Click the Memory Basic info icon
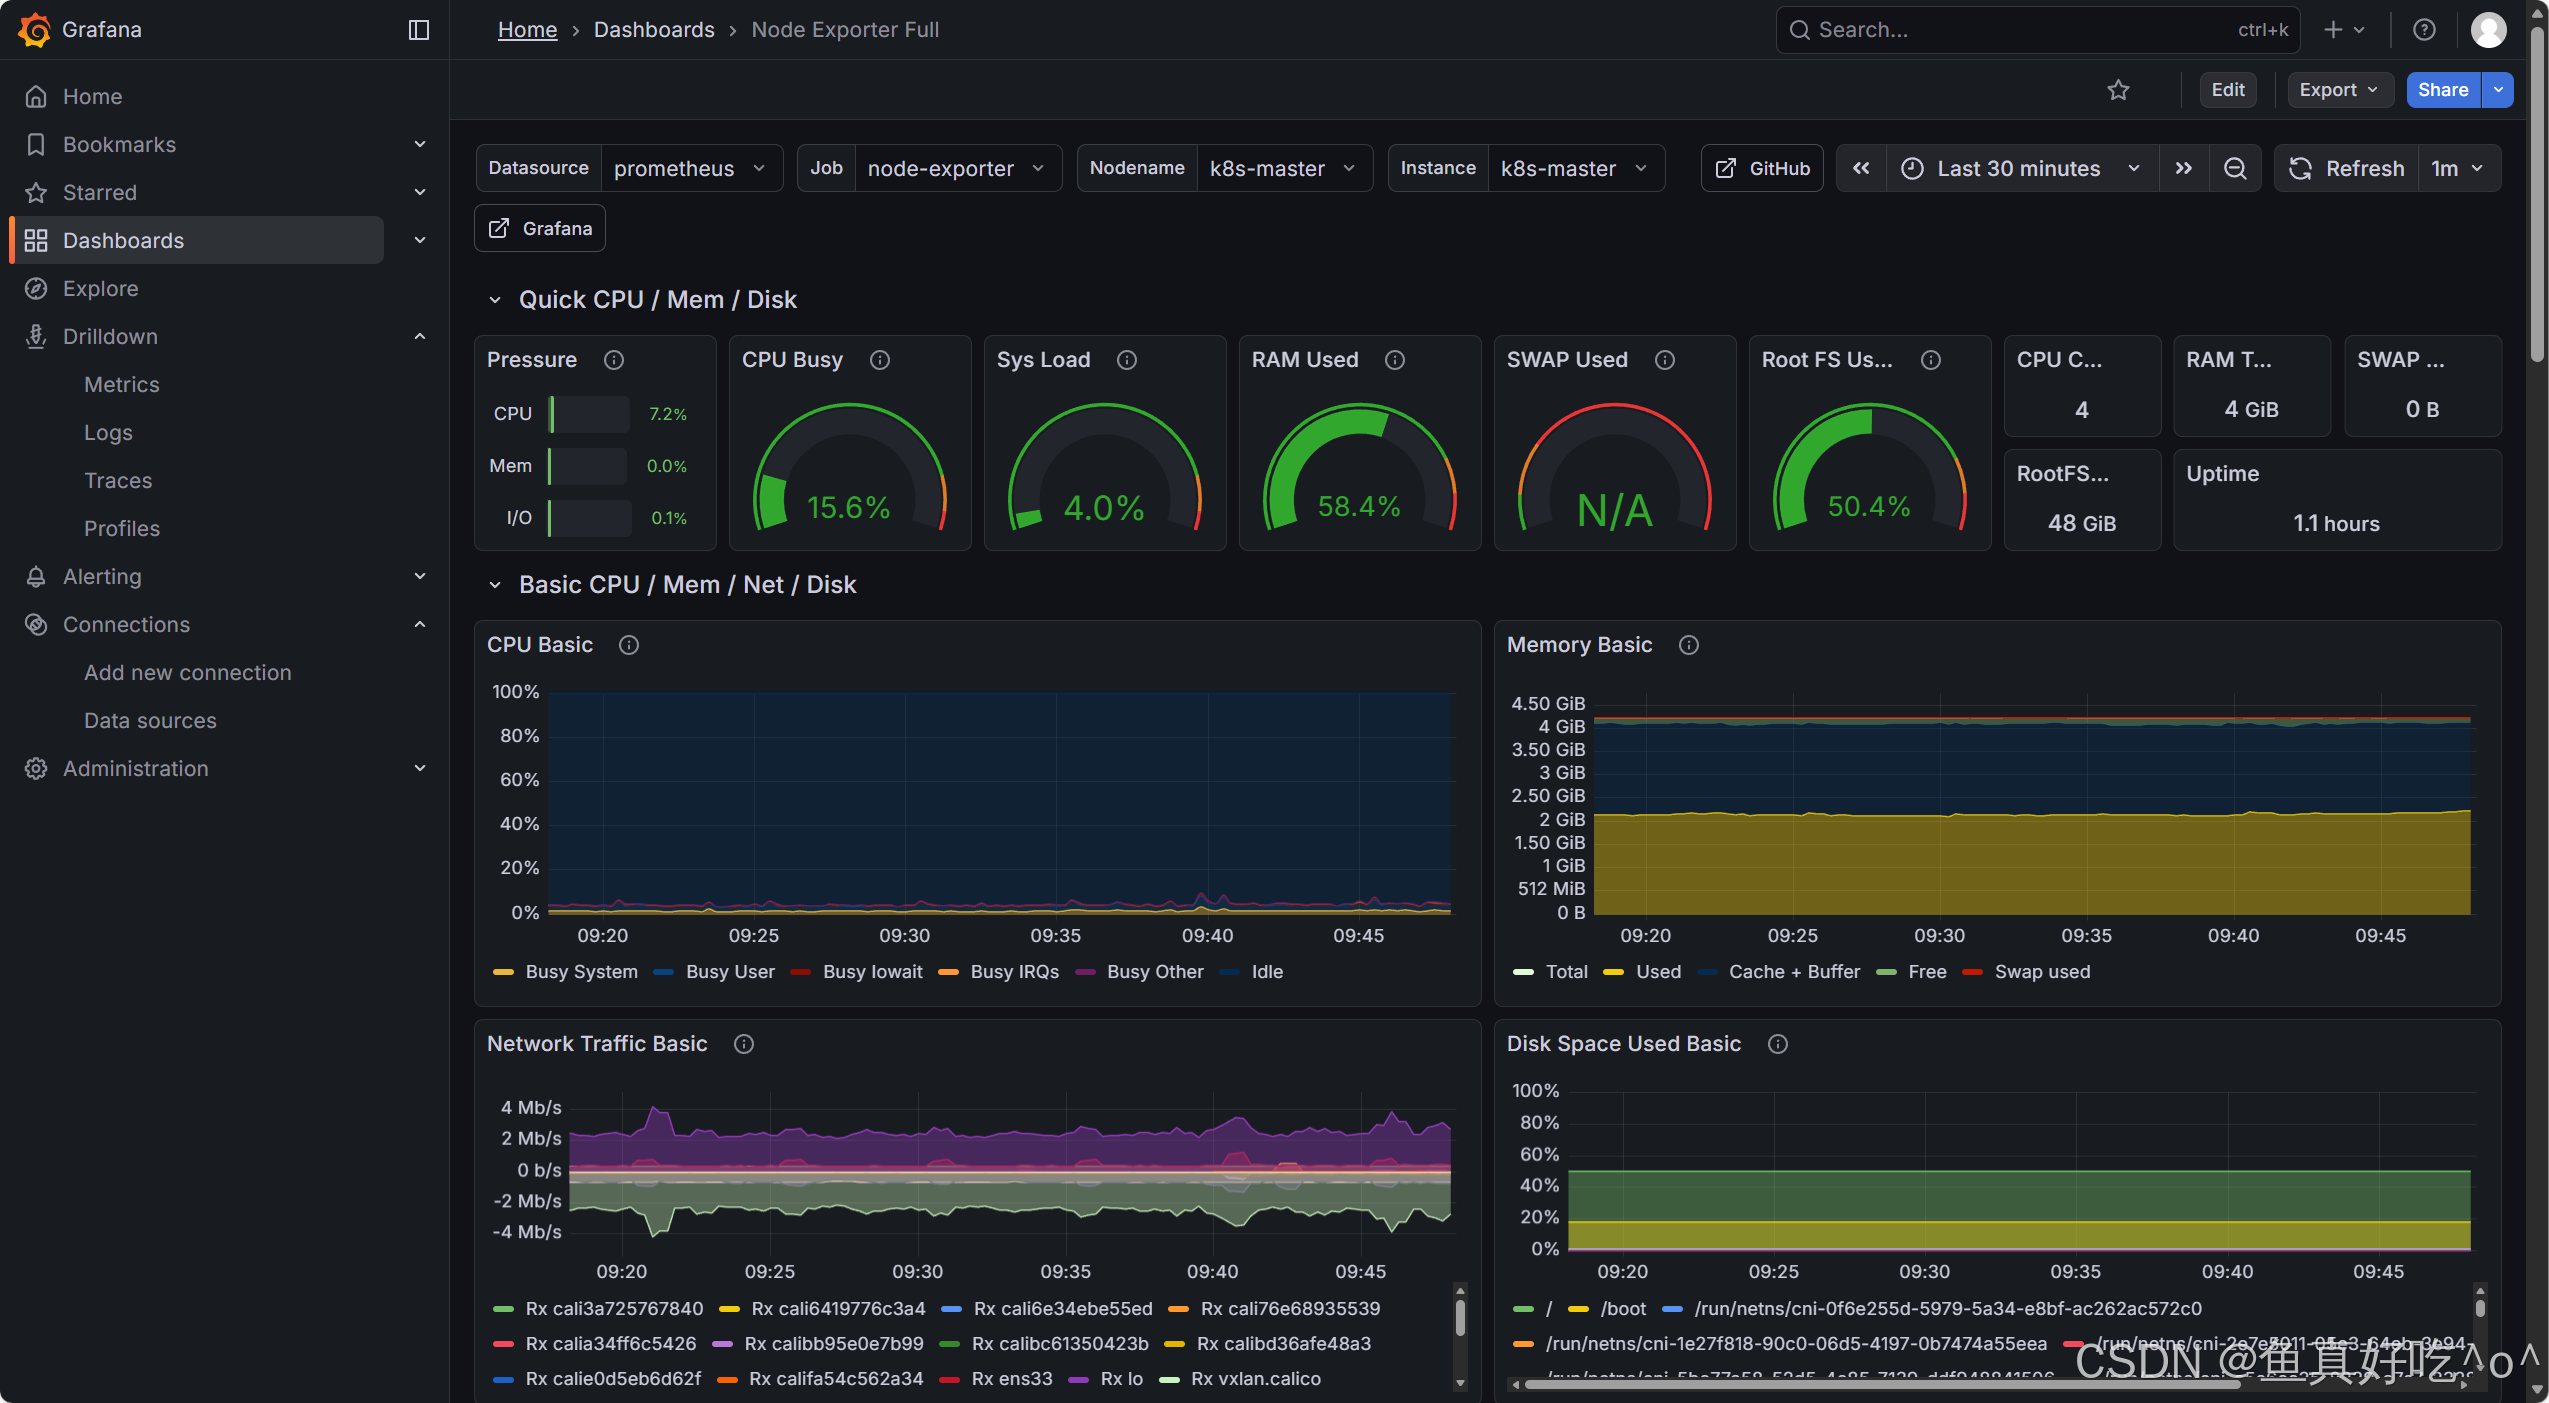Viewport: 2549px width, 1403px height. point(1689,645)
